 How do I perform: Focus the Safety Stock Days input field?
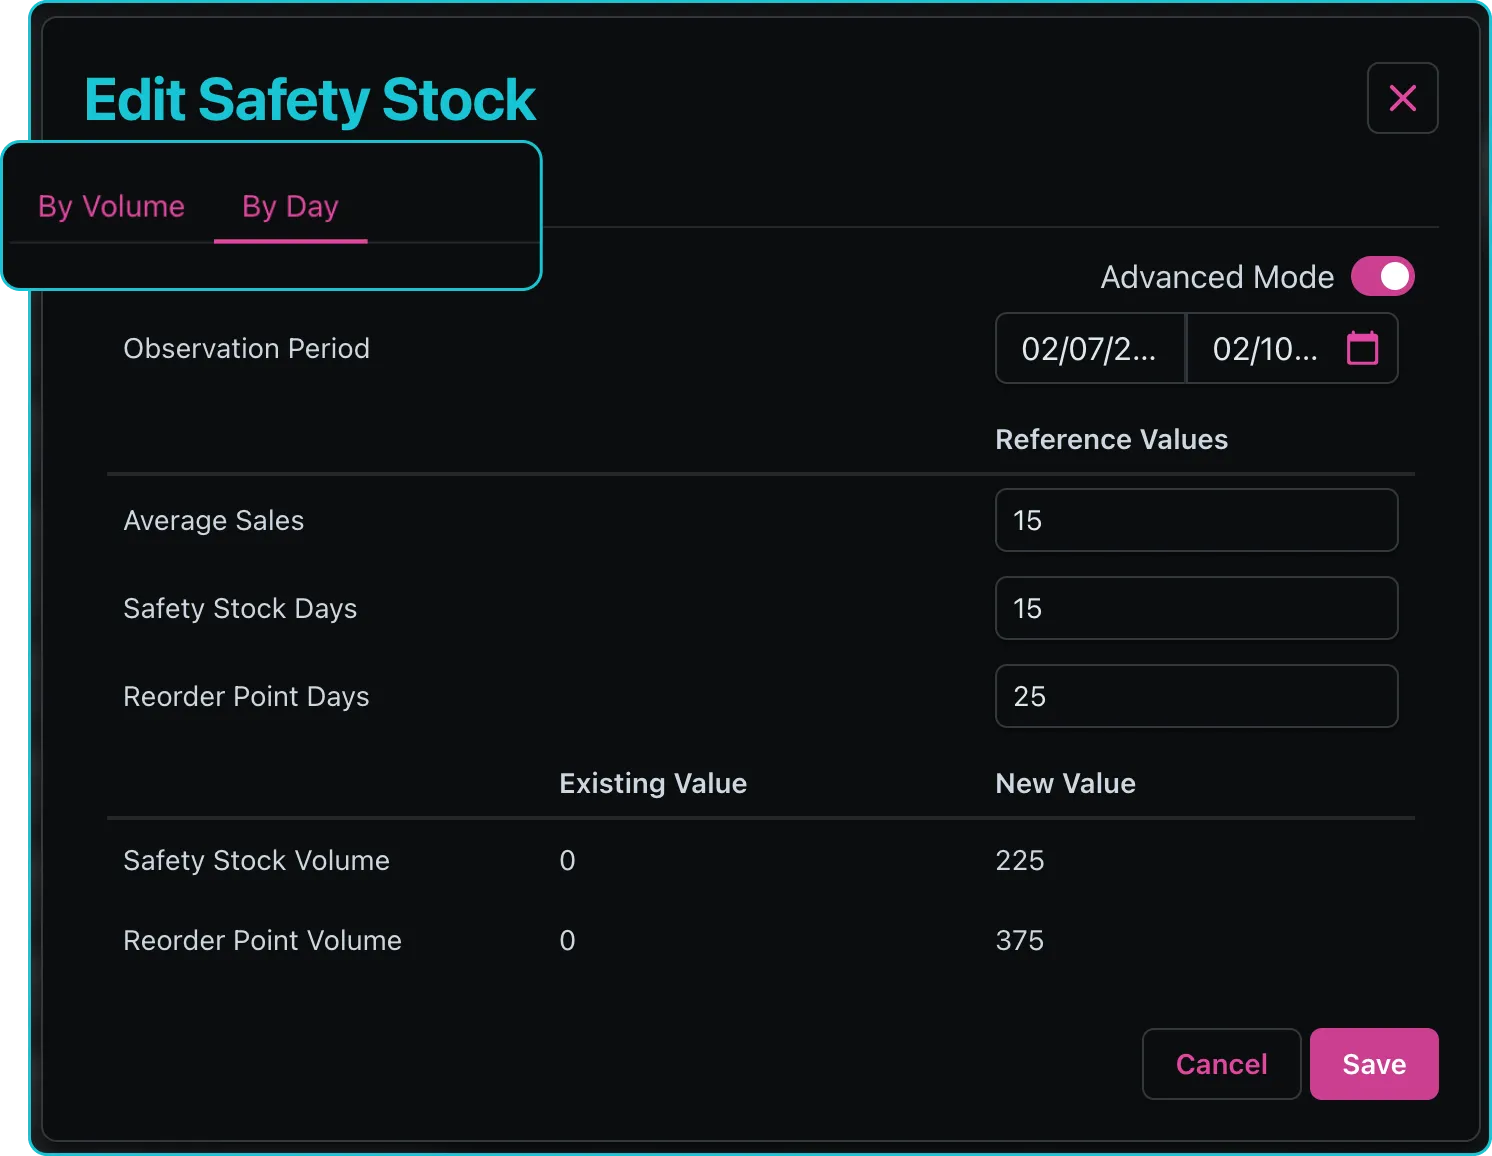[1196, 608]
